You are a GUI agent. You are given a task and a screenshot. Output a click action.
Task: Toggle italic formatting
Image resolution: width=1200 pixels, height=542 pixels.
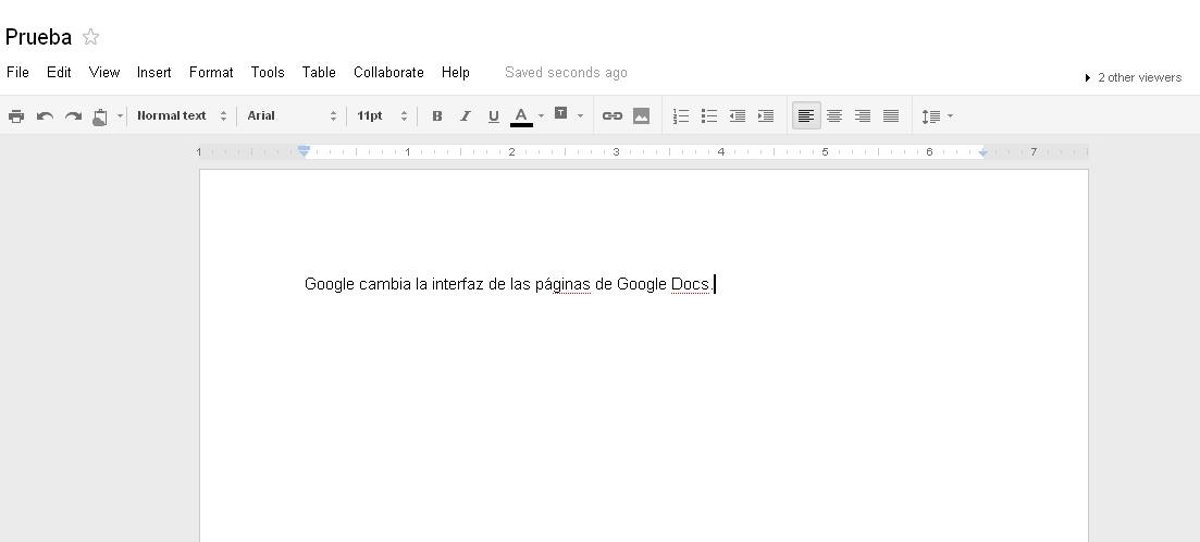point(465,116)
